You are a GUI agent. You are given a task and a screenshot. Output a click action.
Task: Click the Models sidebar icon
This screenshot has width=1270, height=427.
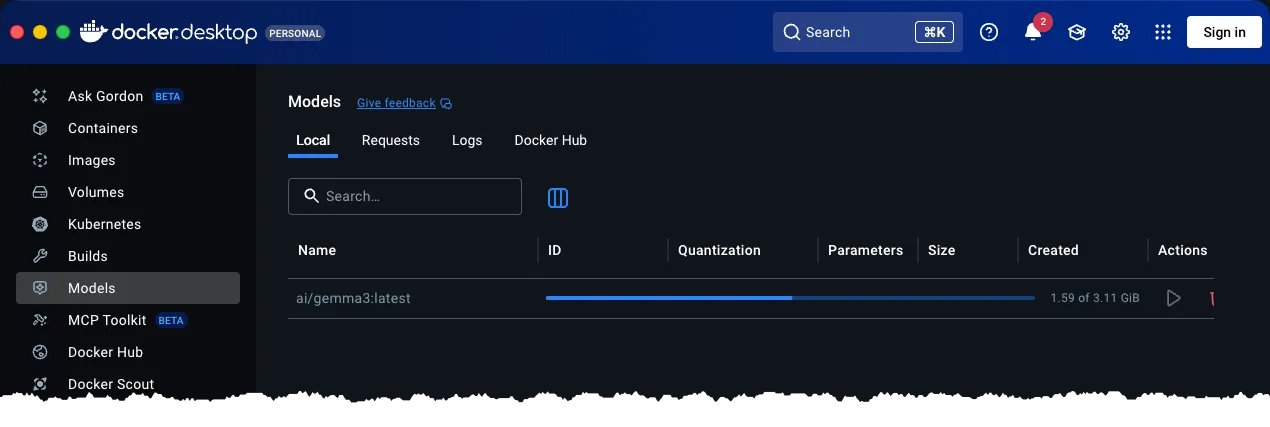[x=40, y=288]
